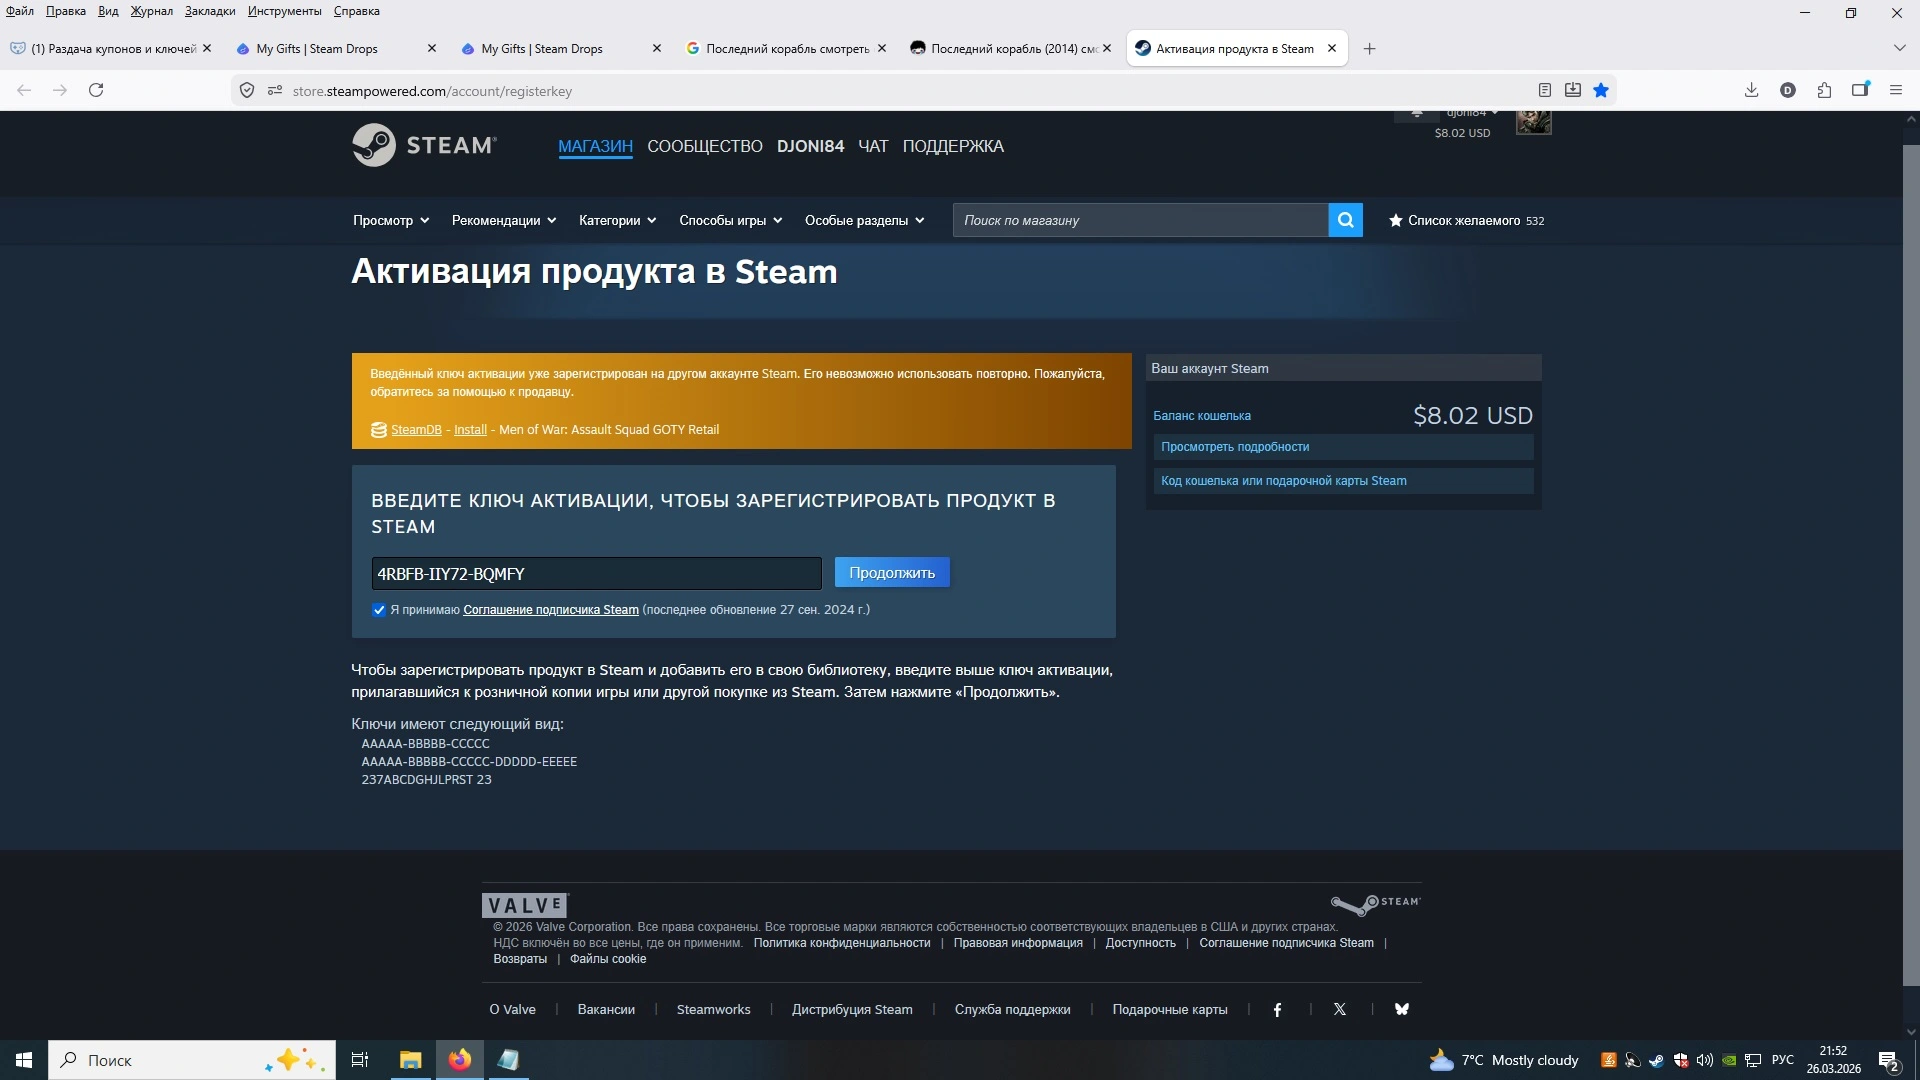Expand the 'Особые разделы' dropdown

(864, 220)
